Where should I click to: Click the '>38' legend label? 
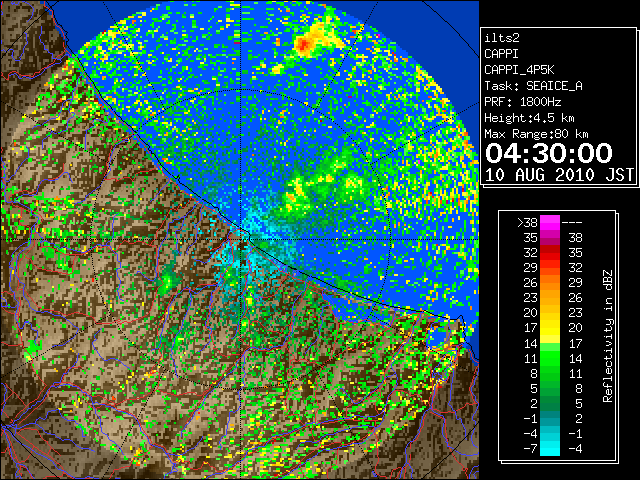[x=527, y=222]
